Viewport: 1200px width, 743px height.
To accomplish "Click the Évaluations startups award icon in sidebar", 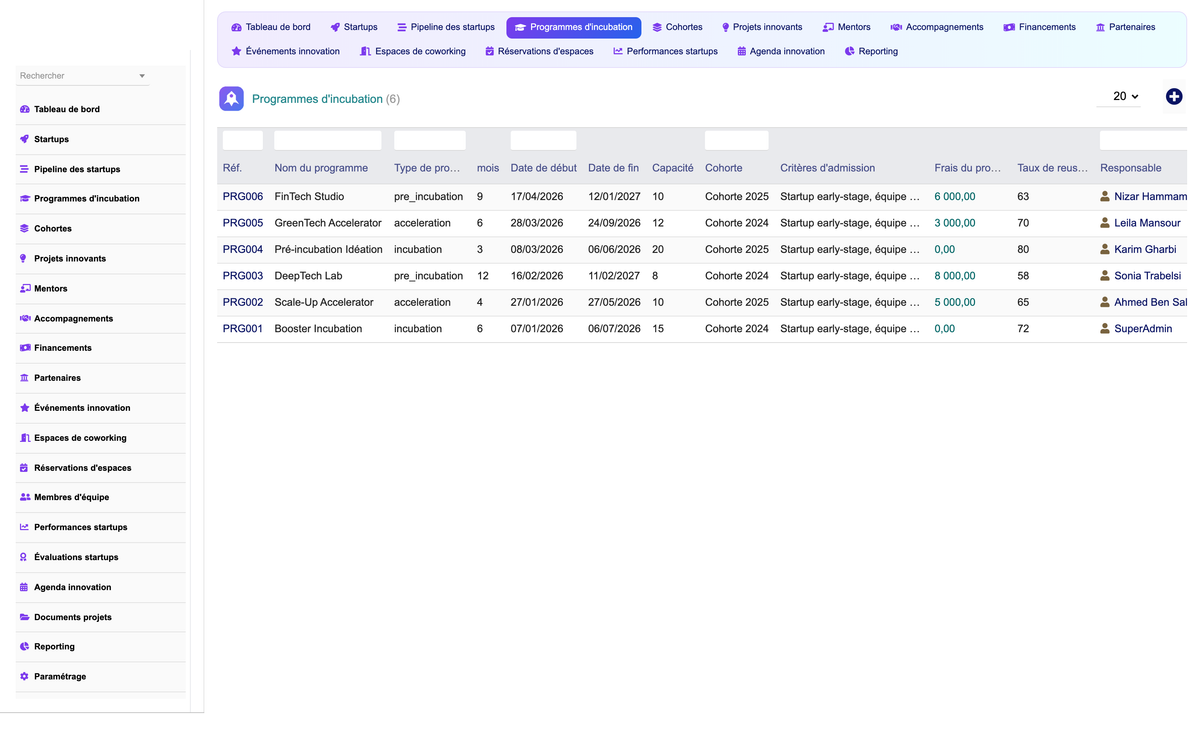I will pyautogui.click(x=25, y=557).
